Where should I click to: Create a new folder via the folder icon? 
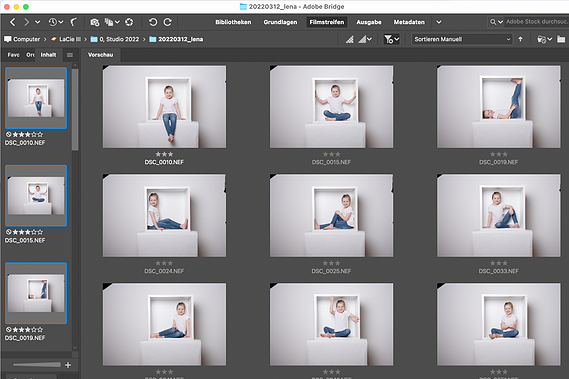[561, 39]
